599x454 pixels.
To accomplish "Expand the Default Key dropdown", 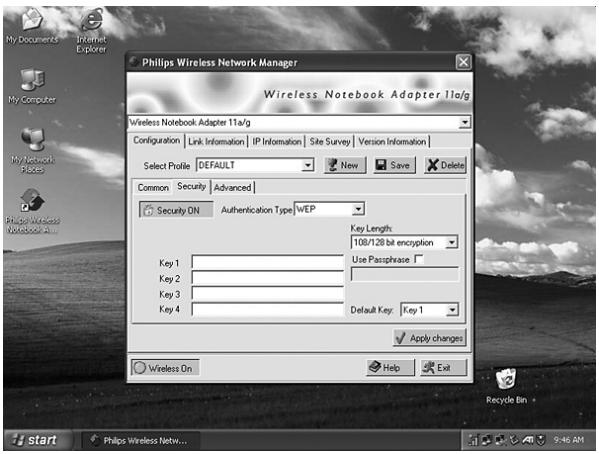I will click(452, 310).
